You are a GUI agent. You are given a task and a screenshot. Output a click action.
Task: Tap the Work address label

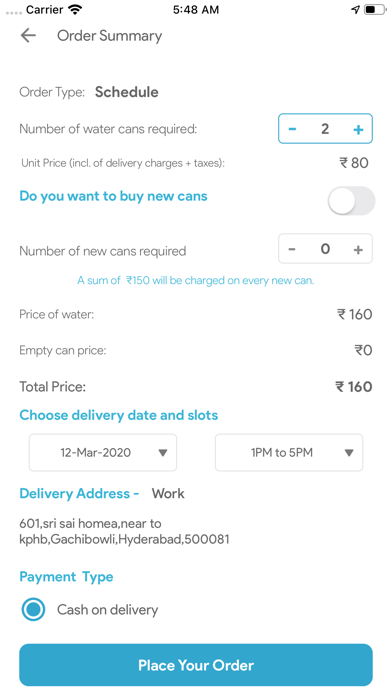(x=168, y=494)
